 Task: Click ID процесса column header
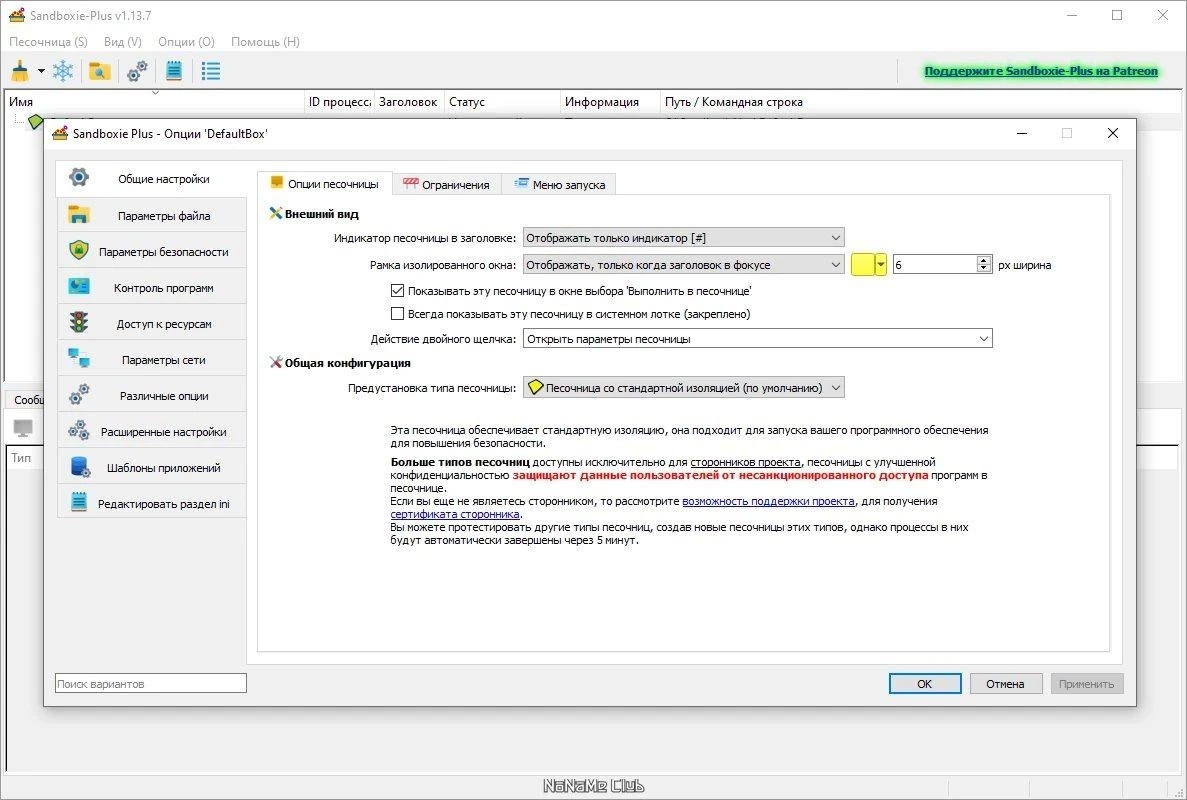pos(339,101)
